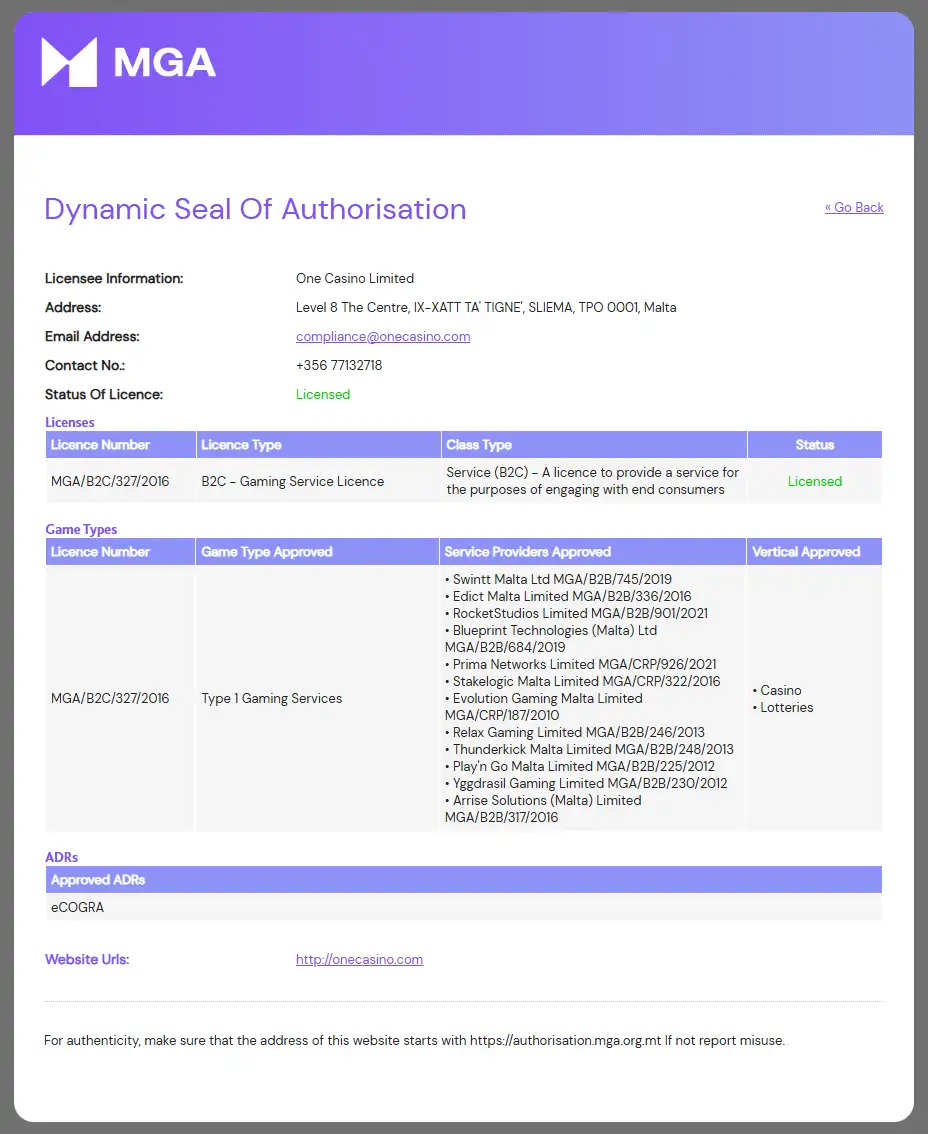This screenshot has height=1134, width=928.
Task: Click the Licence Type column header
Action: pos(318,445)
